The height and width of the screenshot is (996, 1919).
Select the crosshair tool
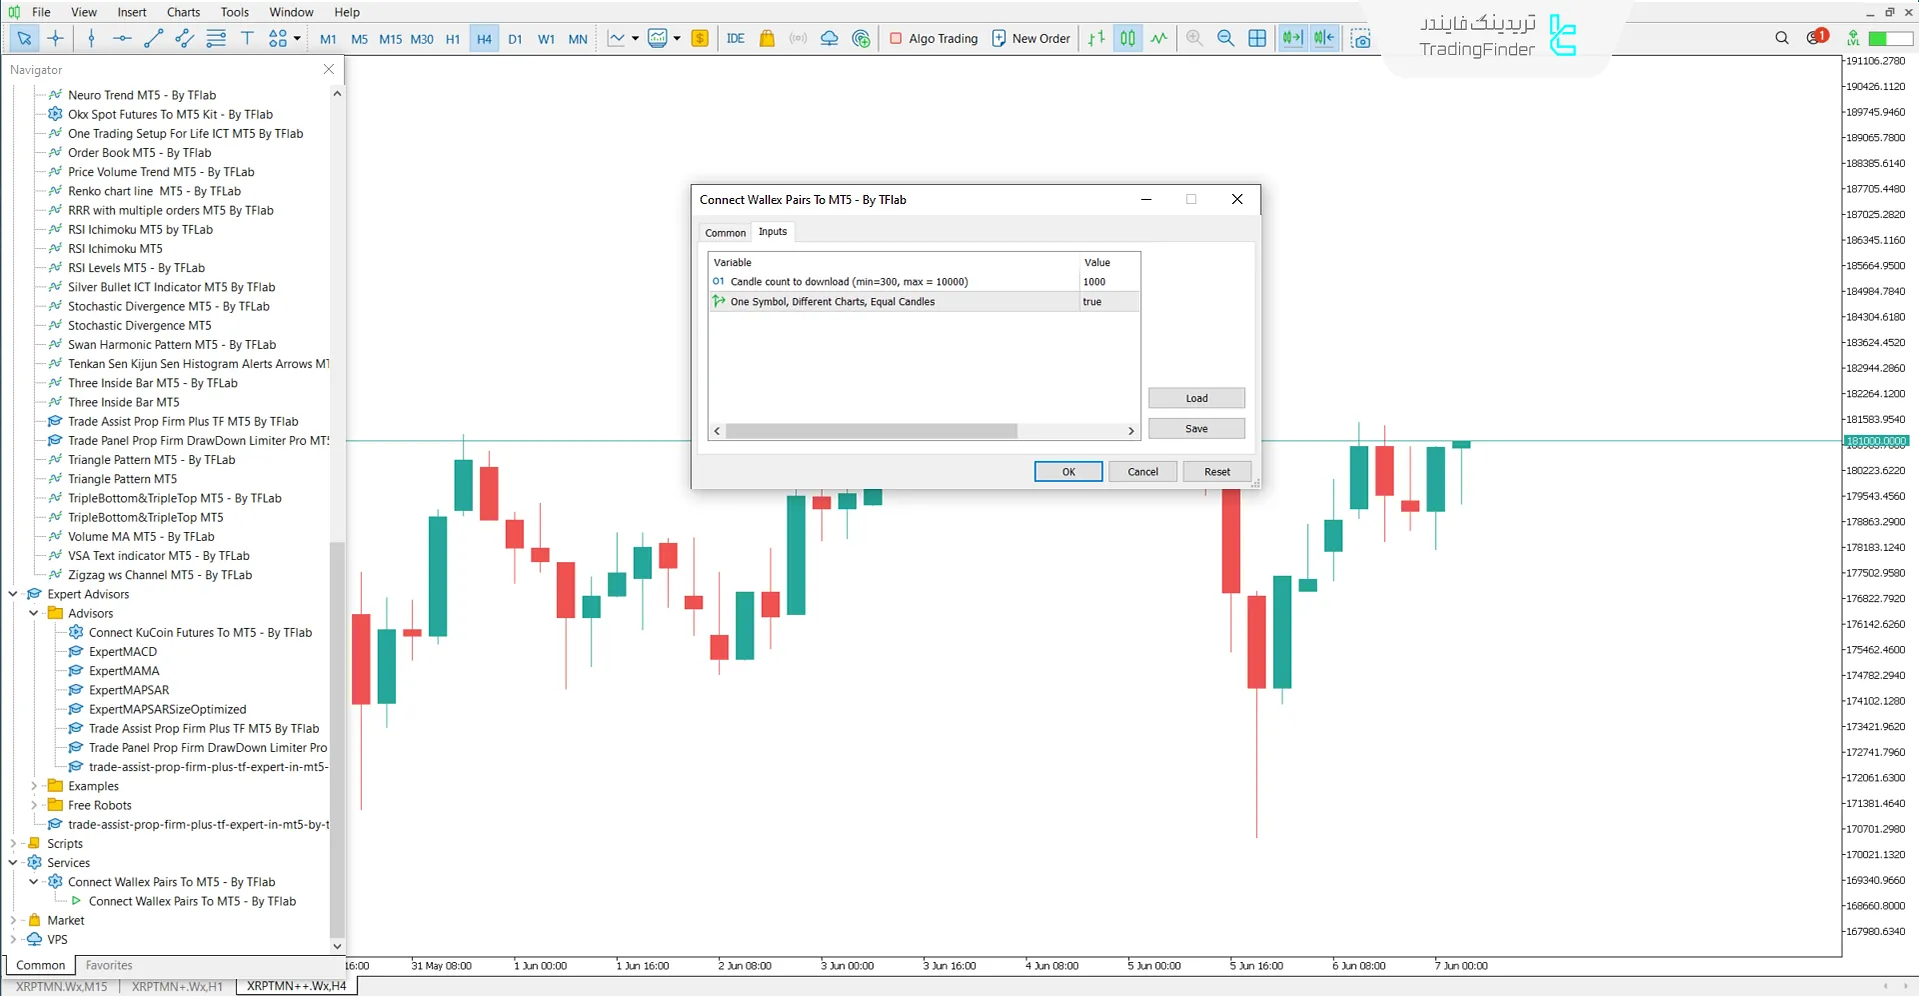[x=55, y=38]
